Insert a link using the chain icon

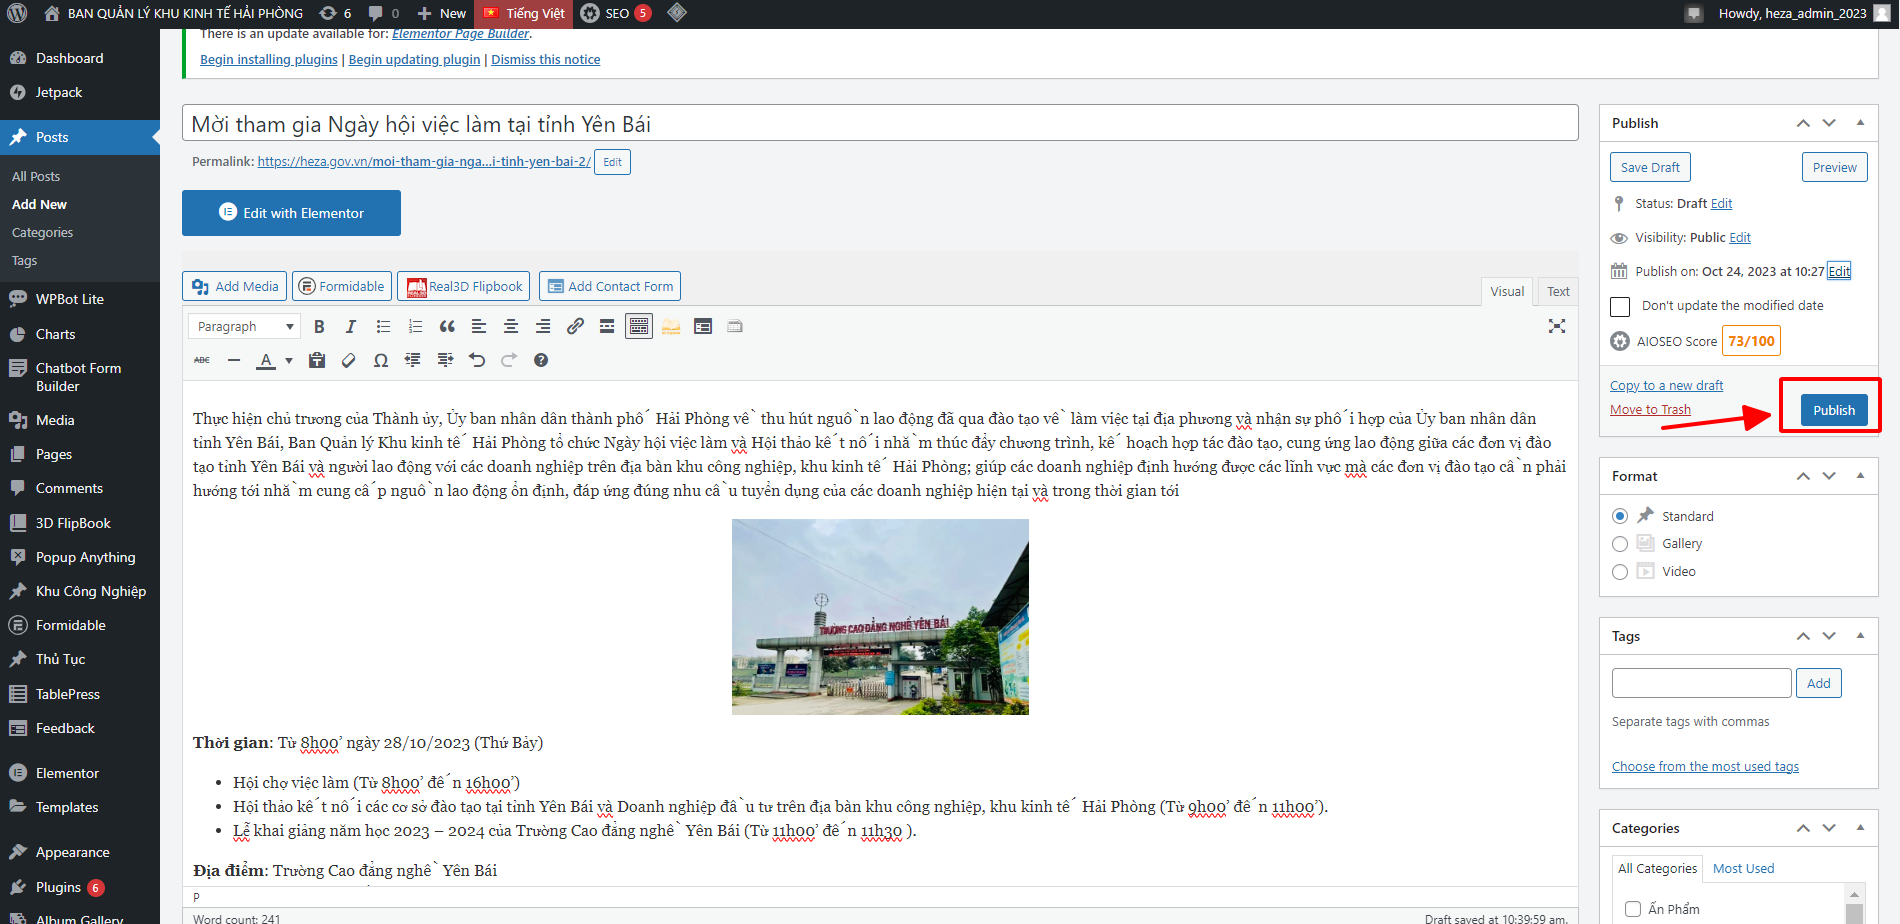[x=575, y=327]
